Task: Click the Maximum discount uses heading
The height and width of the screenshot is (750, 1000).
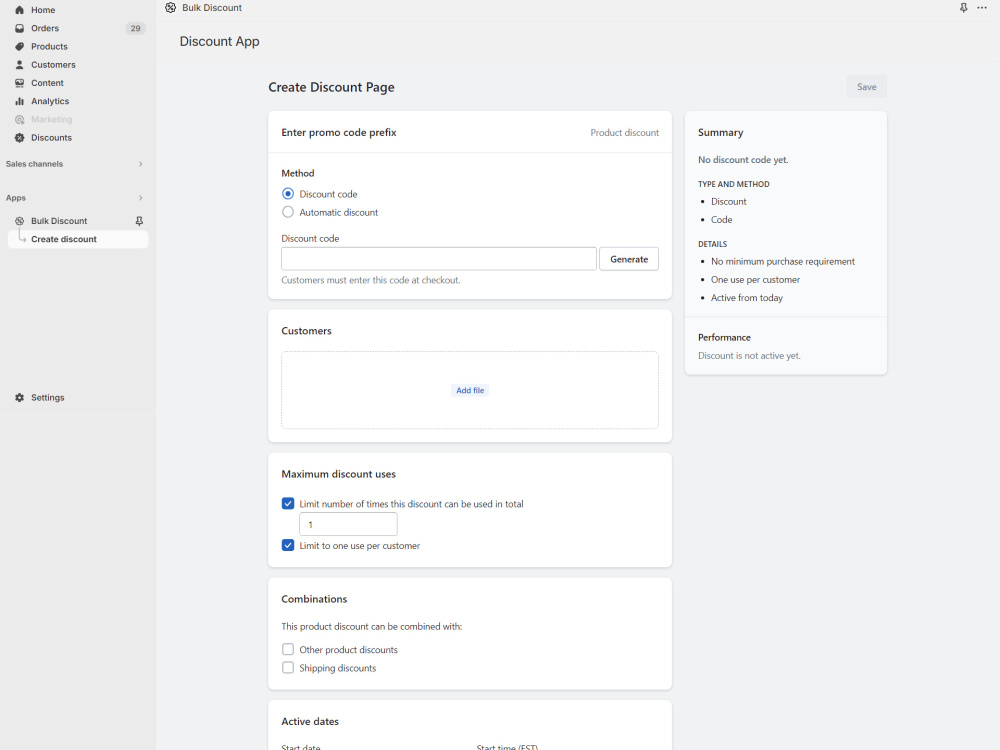Action: [338, 474]
